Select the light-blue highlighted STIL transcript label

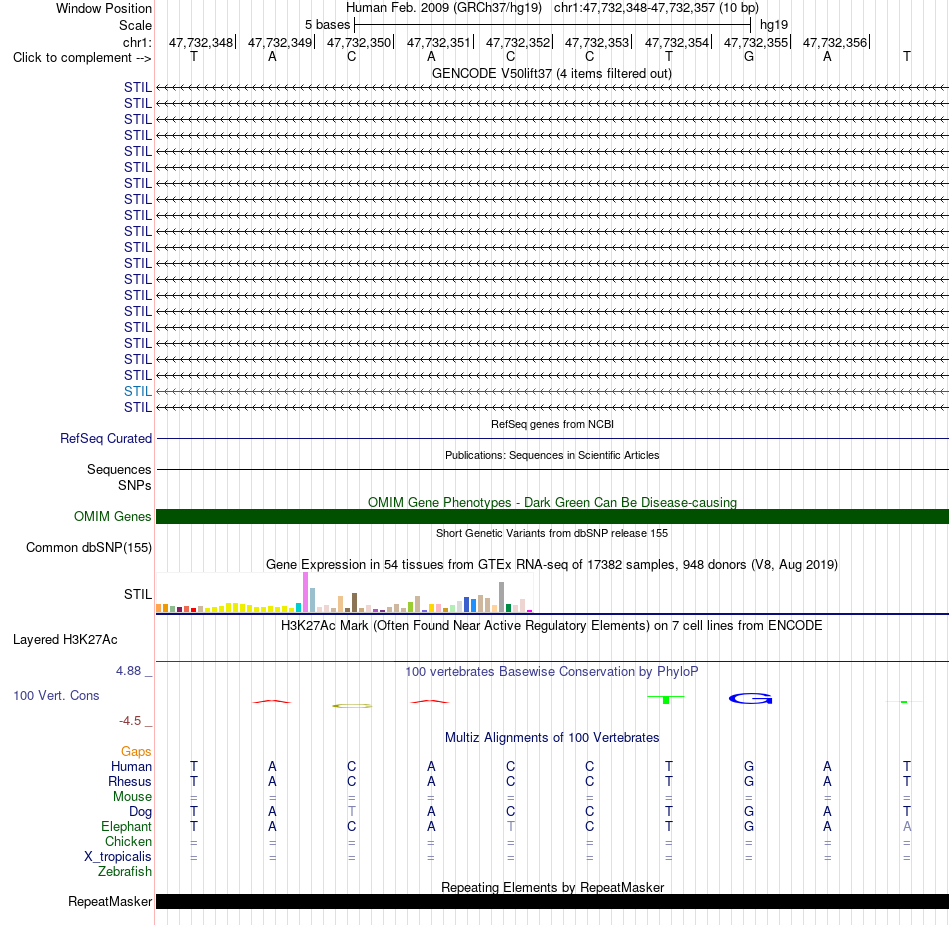[138, 391]
